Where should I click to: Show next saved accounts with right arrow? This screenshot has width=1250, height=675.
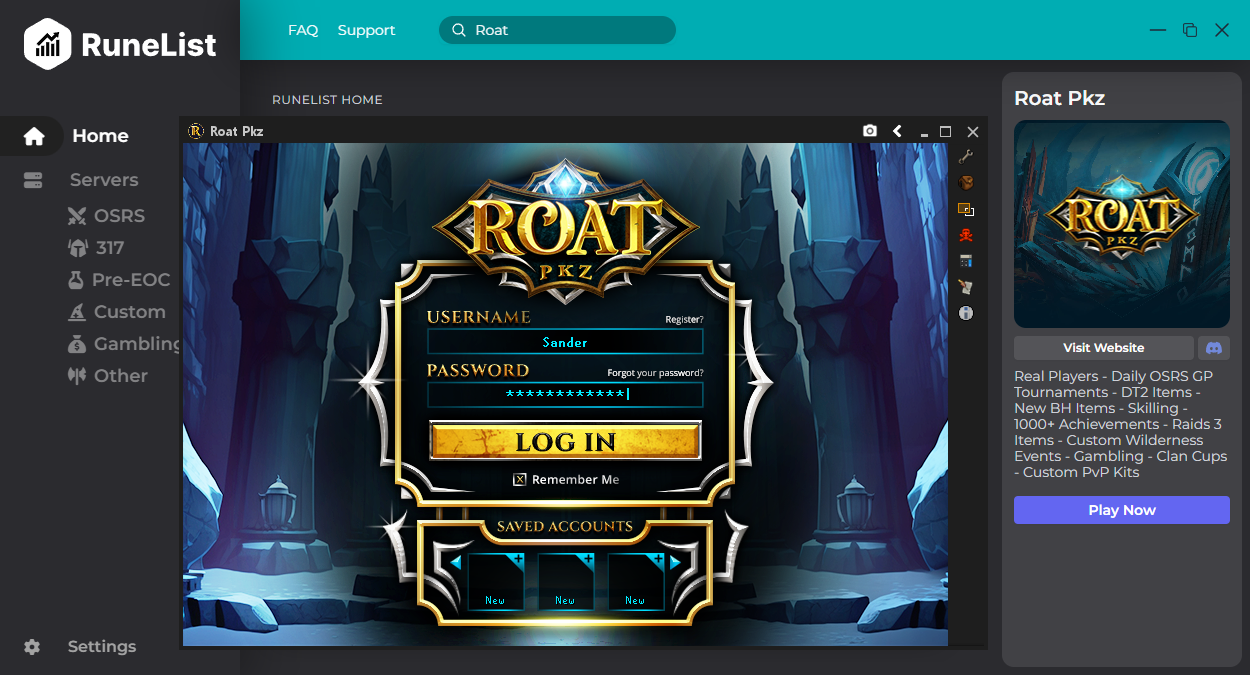tap(675, 563)
